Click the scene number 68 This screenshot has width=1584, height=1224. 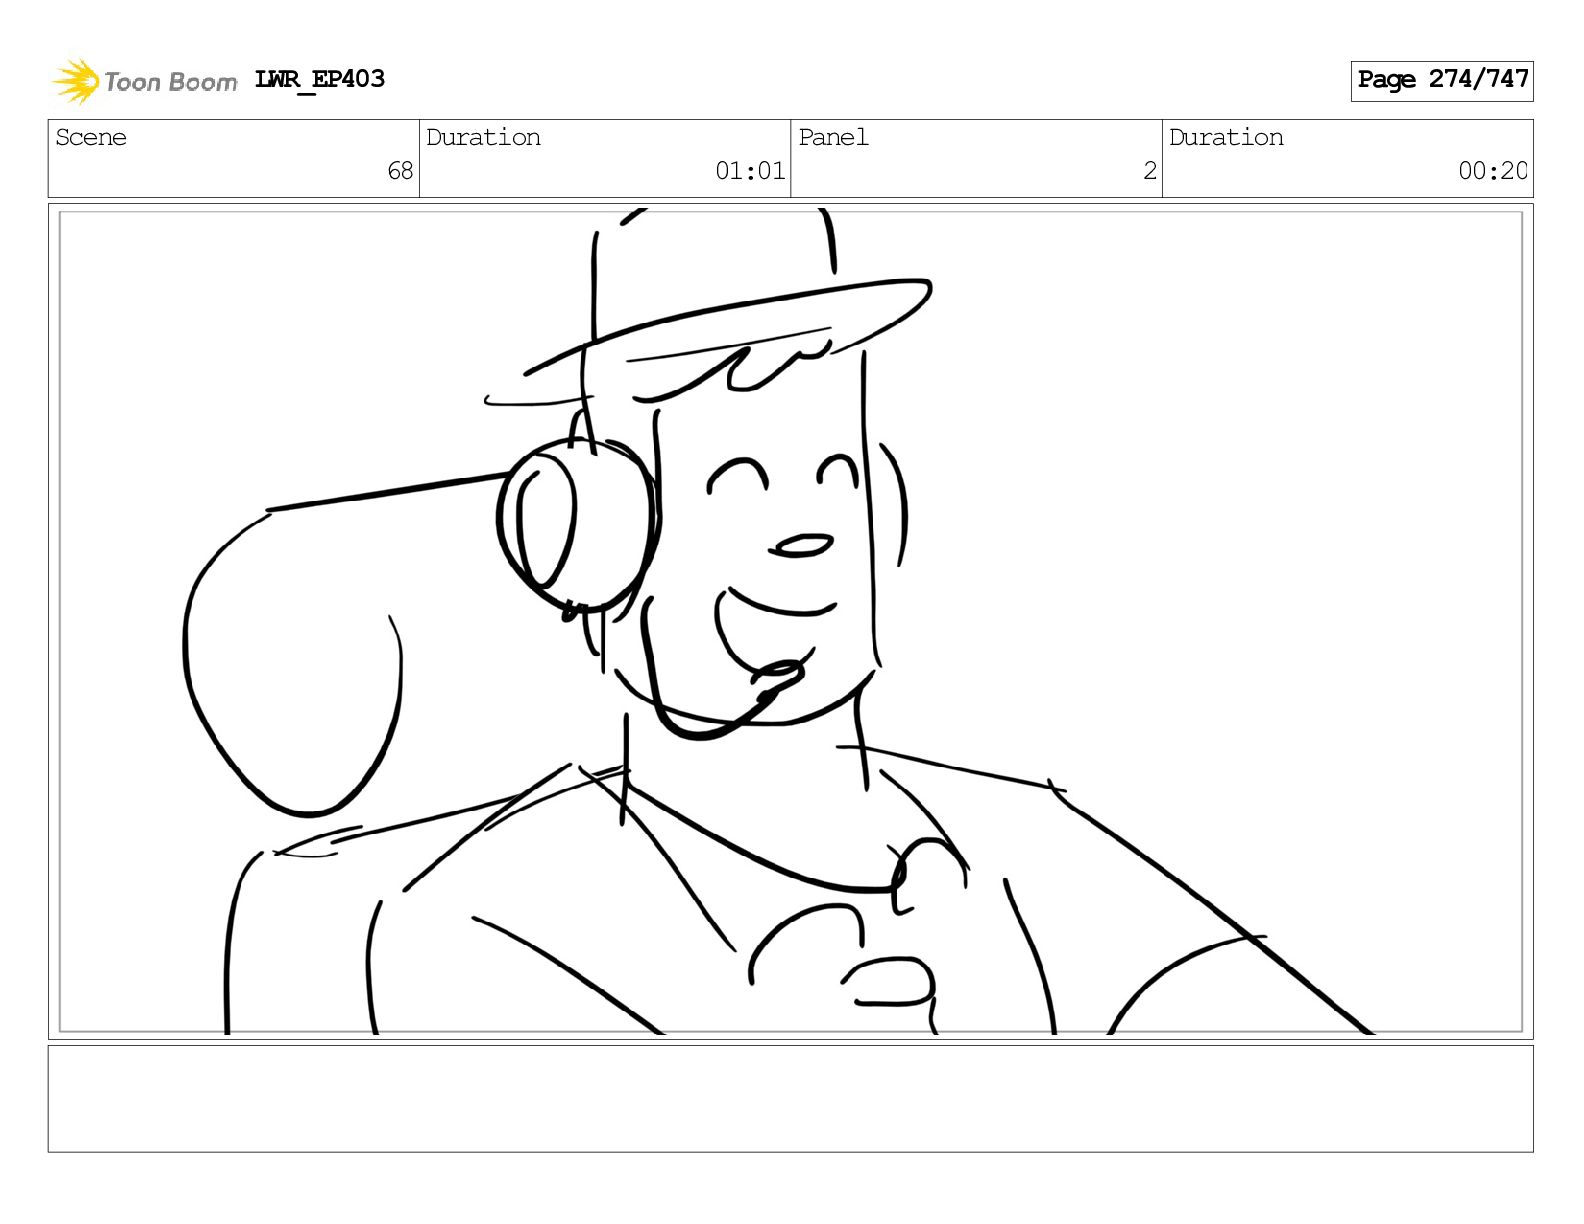coord(400,171)
